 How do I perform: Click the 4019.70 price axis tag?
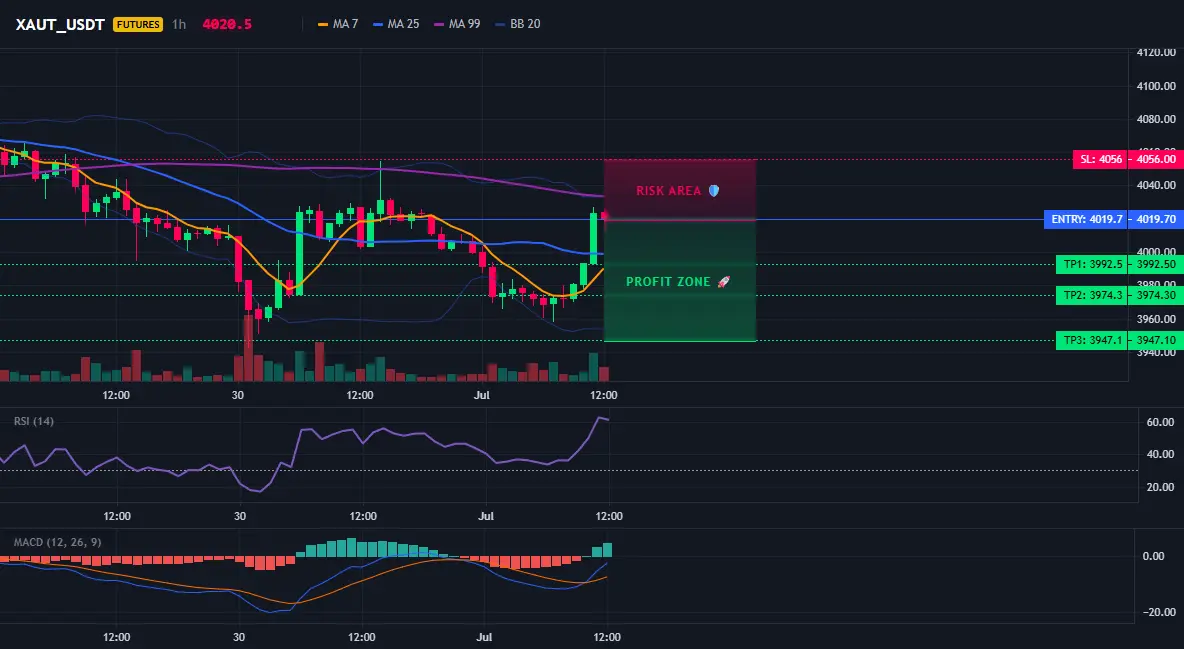click(x=1156, y=220)
